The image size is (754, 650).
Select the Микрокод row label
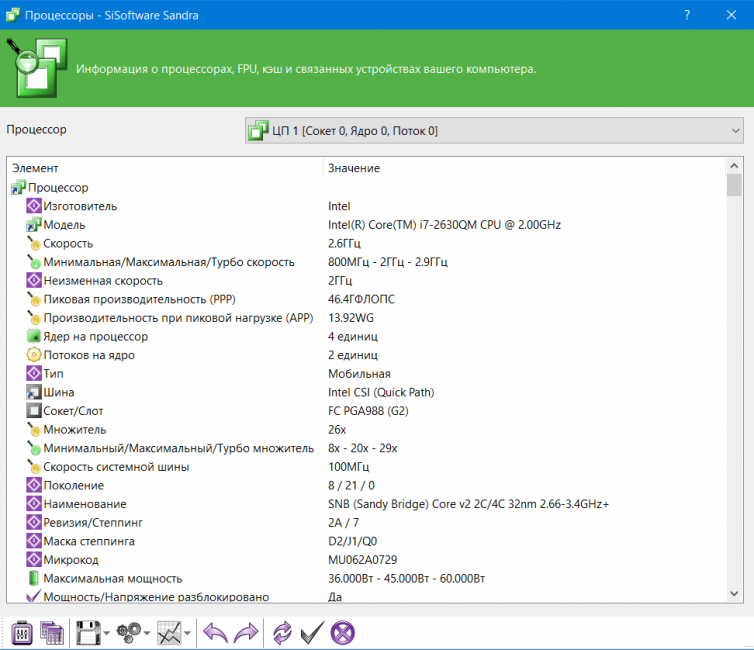pyautogui.click(x=71, y=560)
